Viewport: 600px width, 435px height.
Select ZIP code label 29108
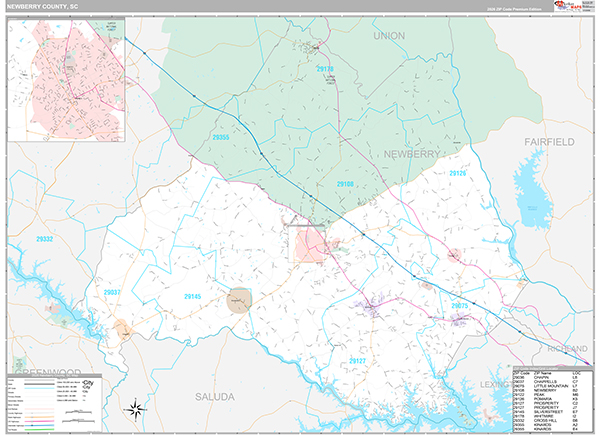345,184
